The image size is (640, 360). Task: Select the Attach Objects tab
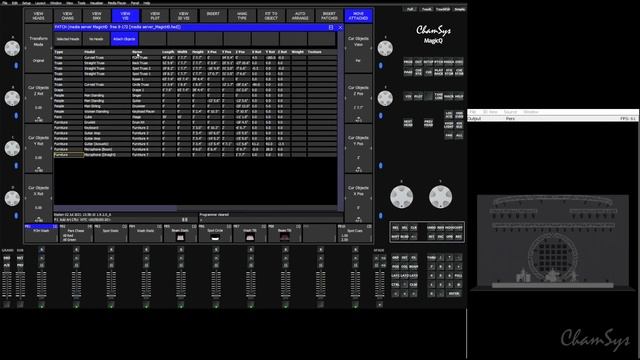coord(124,39)
